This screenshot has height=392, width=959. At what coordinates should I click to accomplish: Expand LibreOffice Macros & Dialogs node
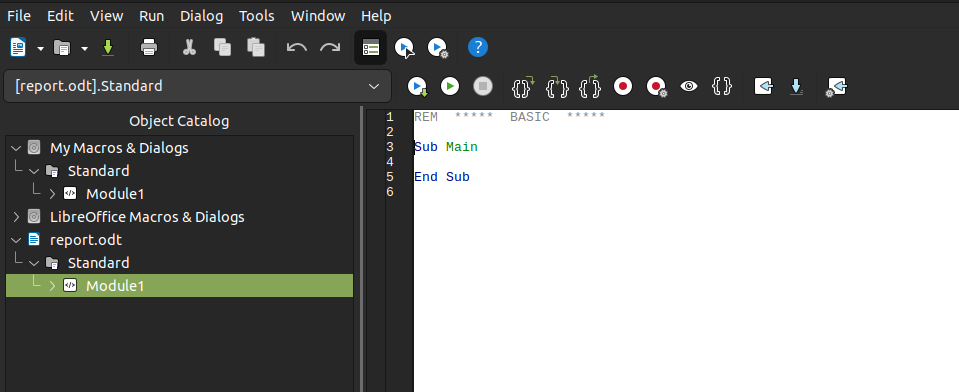(16, 217)
